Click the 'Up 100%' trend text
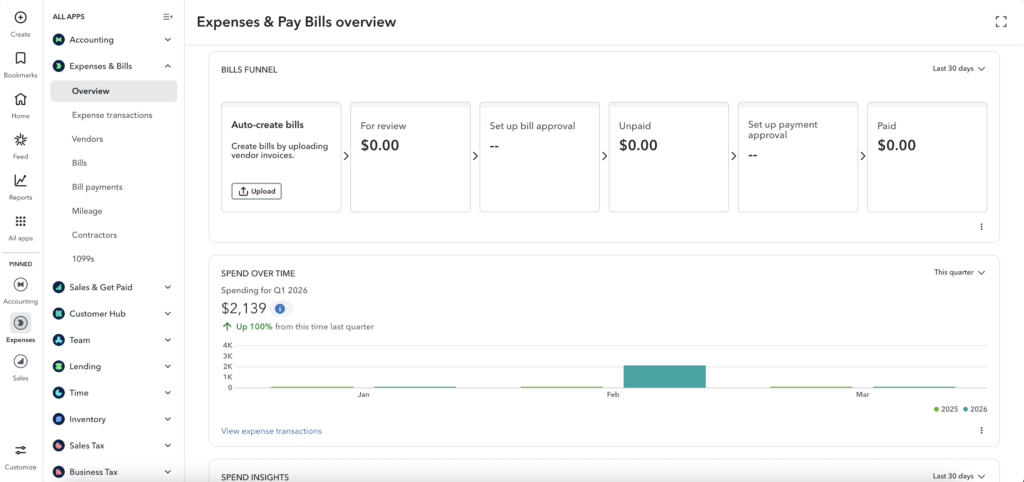Viewport: 1024px width, 482px height. (255, 327)
